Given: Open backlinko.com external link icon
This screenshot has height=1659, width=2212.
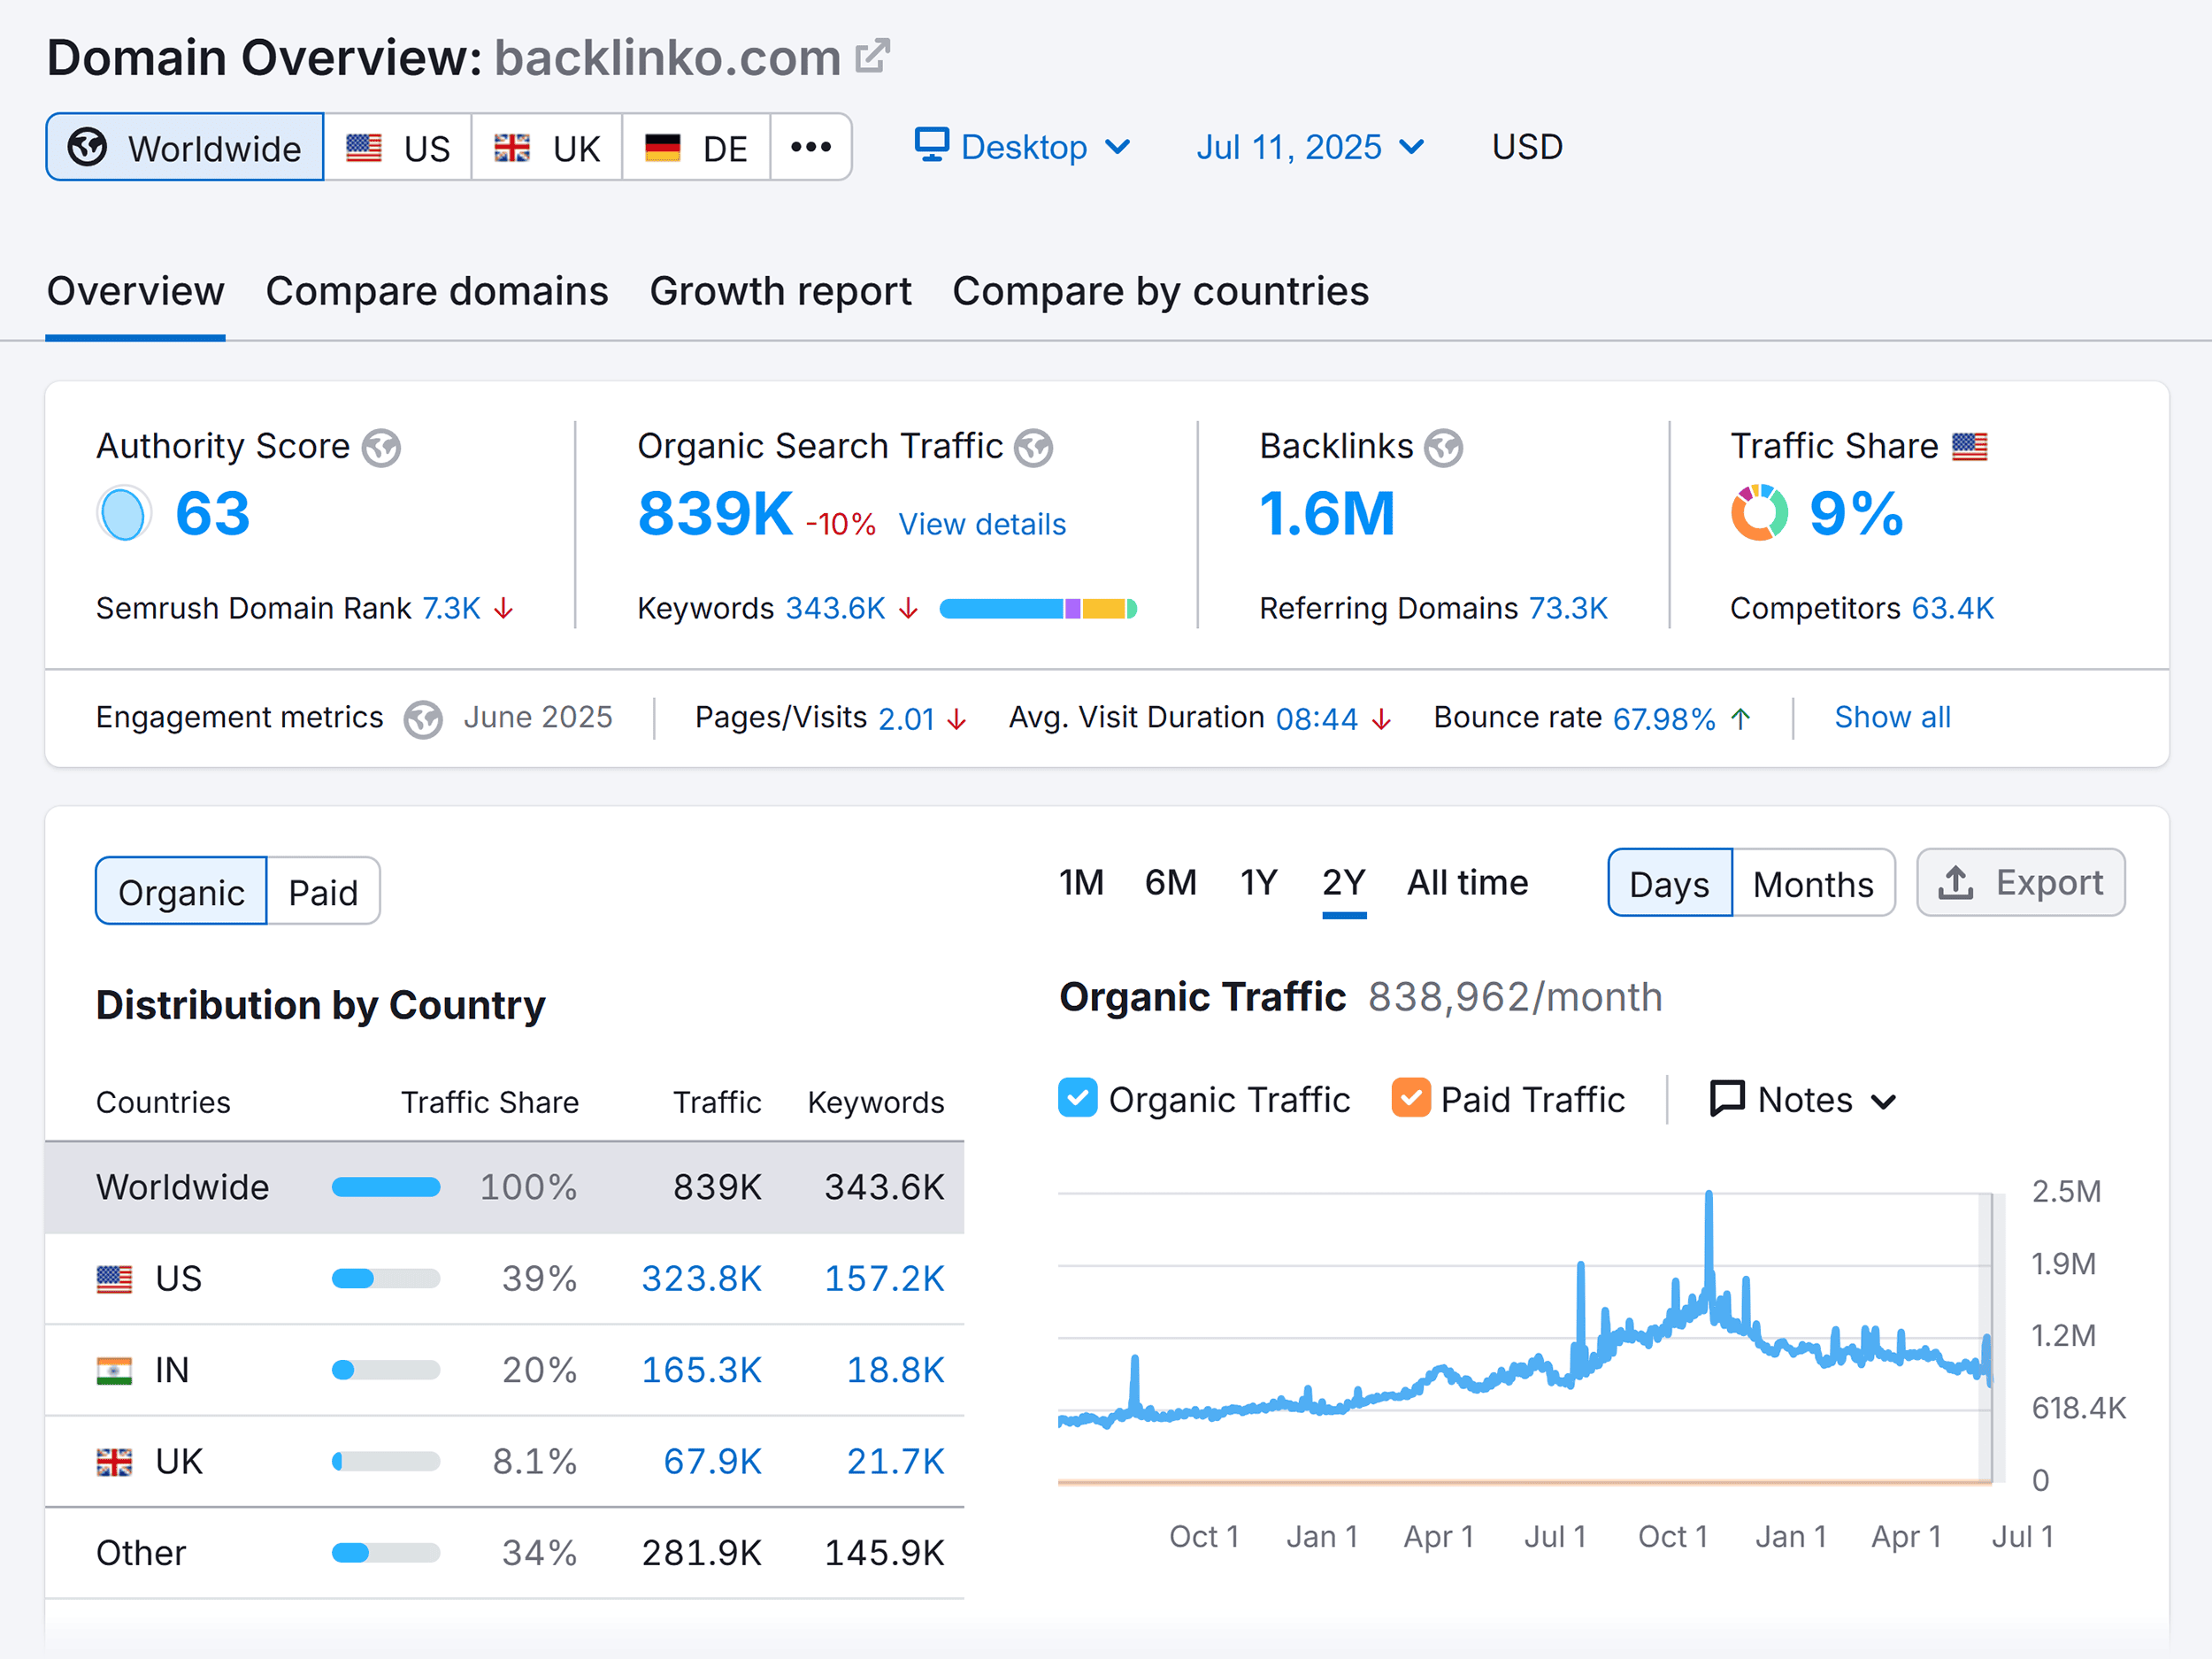Looking at the screenshot, I should [873, 57].
